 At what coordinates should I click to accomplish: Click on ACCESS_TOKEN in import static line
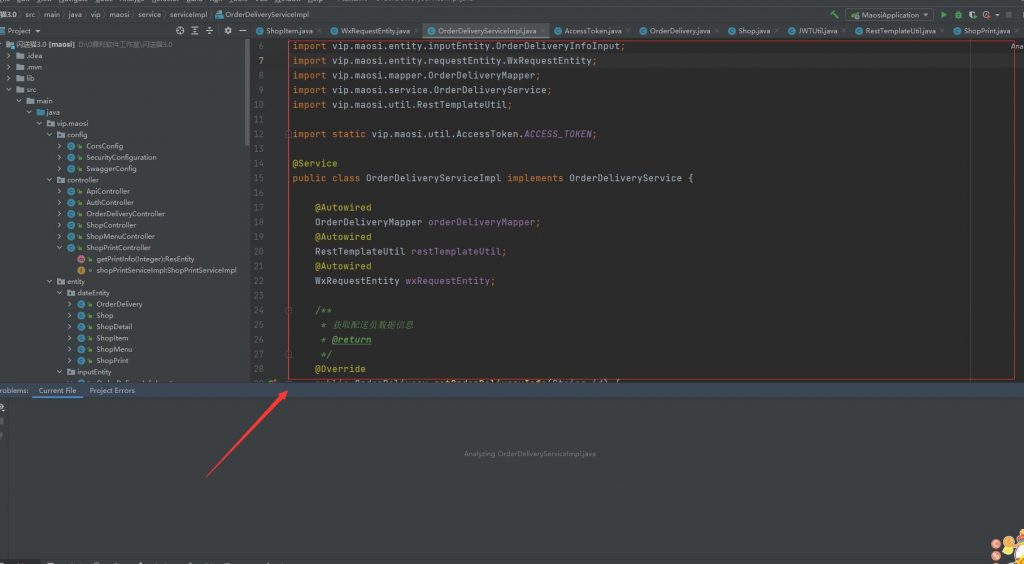pos(559,134)
